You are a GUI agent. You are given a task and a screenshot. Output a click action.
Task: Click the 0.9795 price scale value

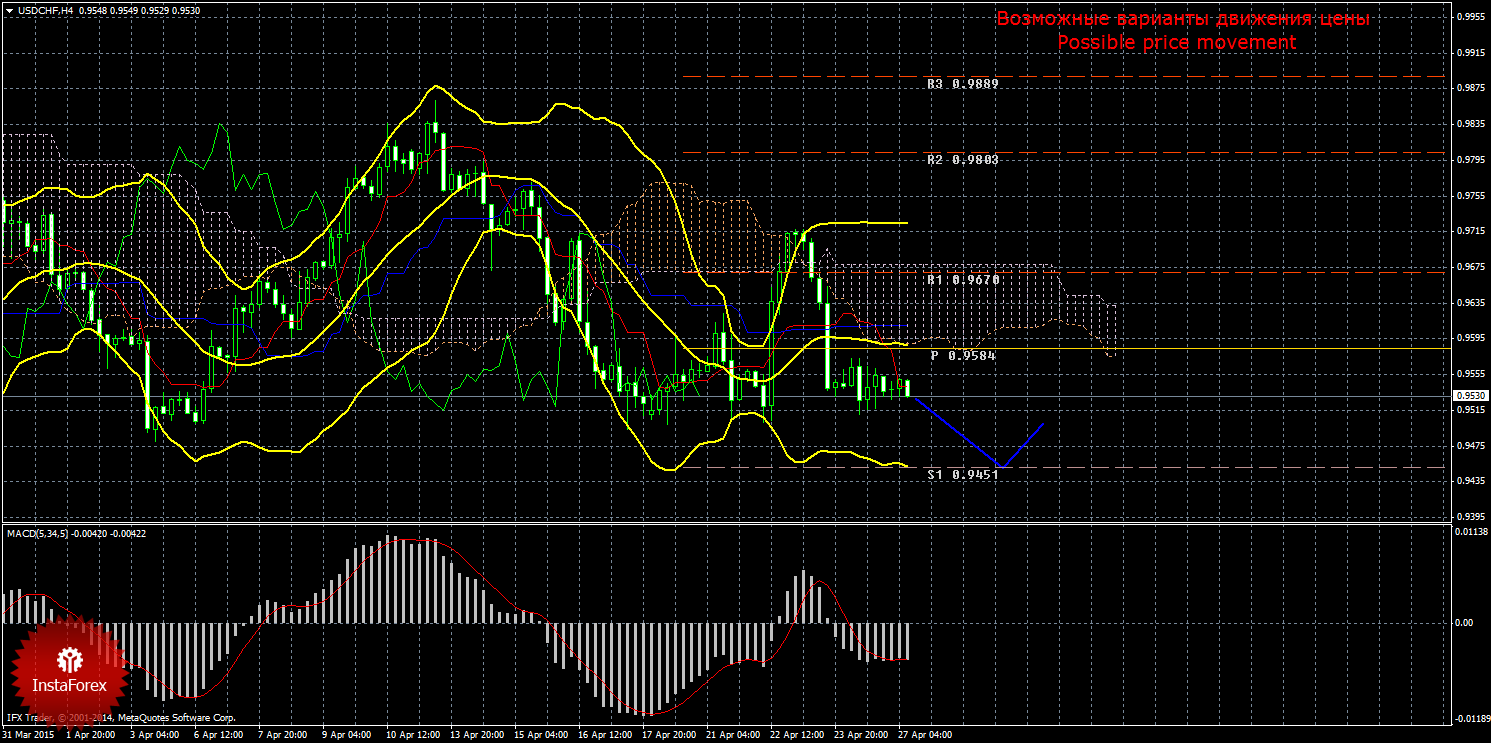click(x=1469, y=160)
